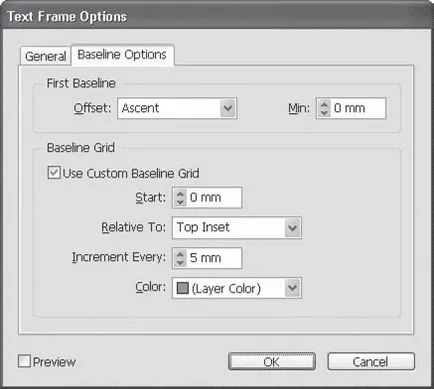Switch to the General tab
This screenshot has height=389, width=434.
(x=46, y=56)
